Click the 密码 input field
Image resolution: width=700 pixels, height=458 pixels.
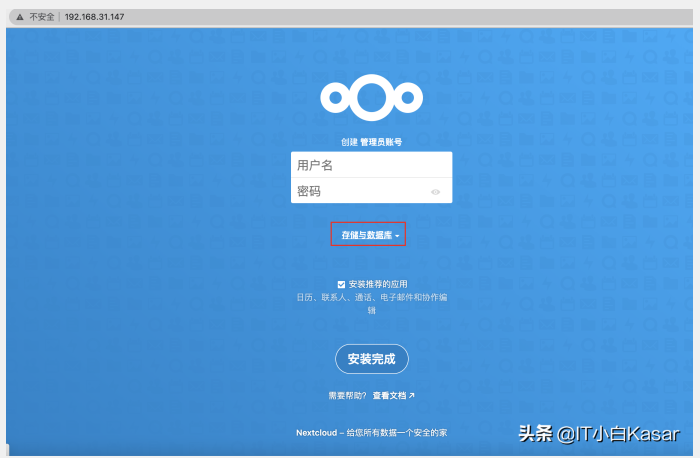(371, 191)
